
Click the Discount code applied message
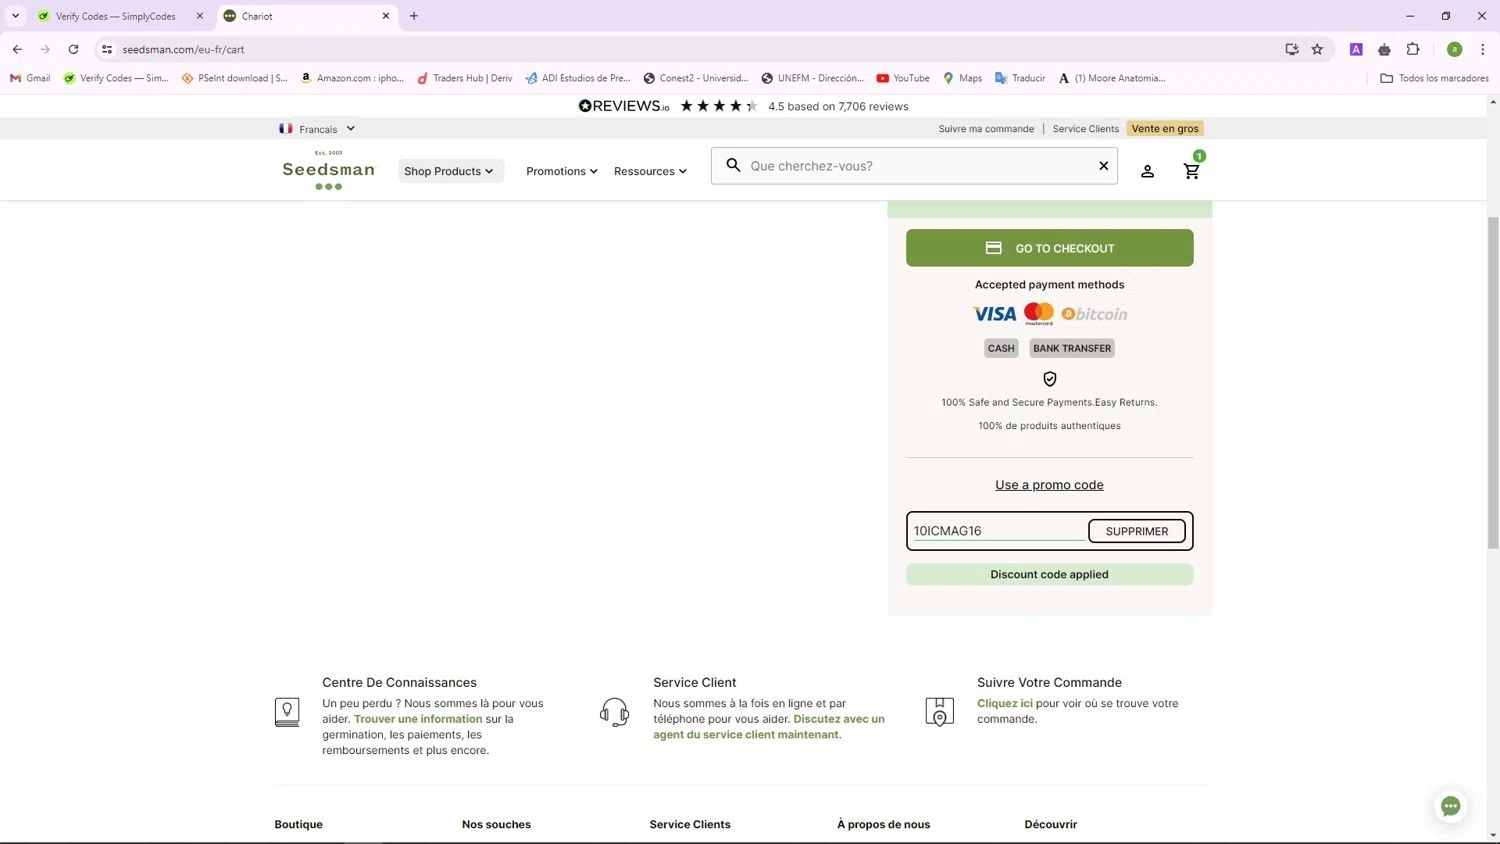click(x=1049, y=574)
